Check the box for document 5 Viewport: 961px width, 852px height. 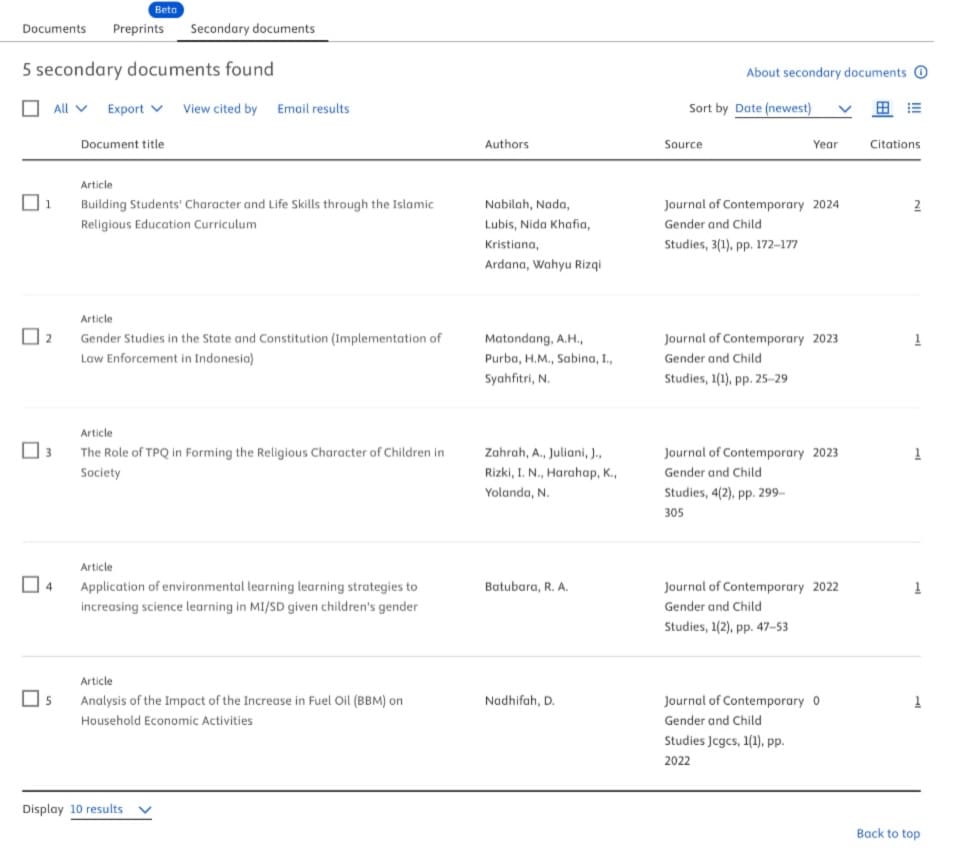(x=31, y=699)
